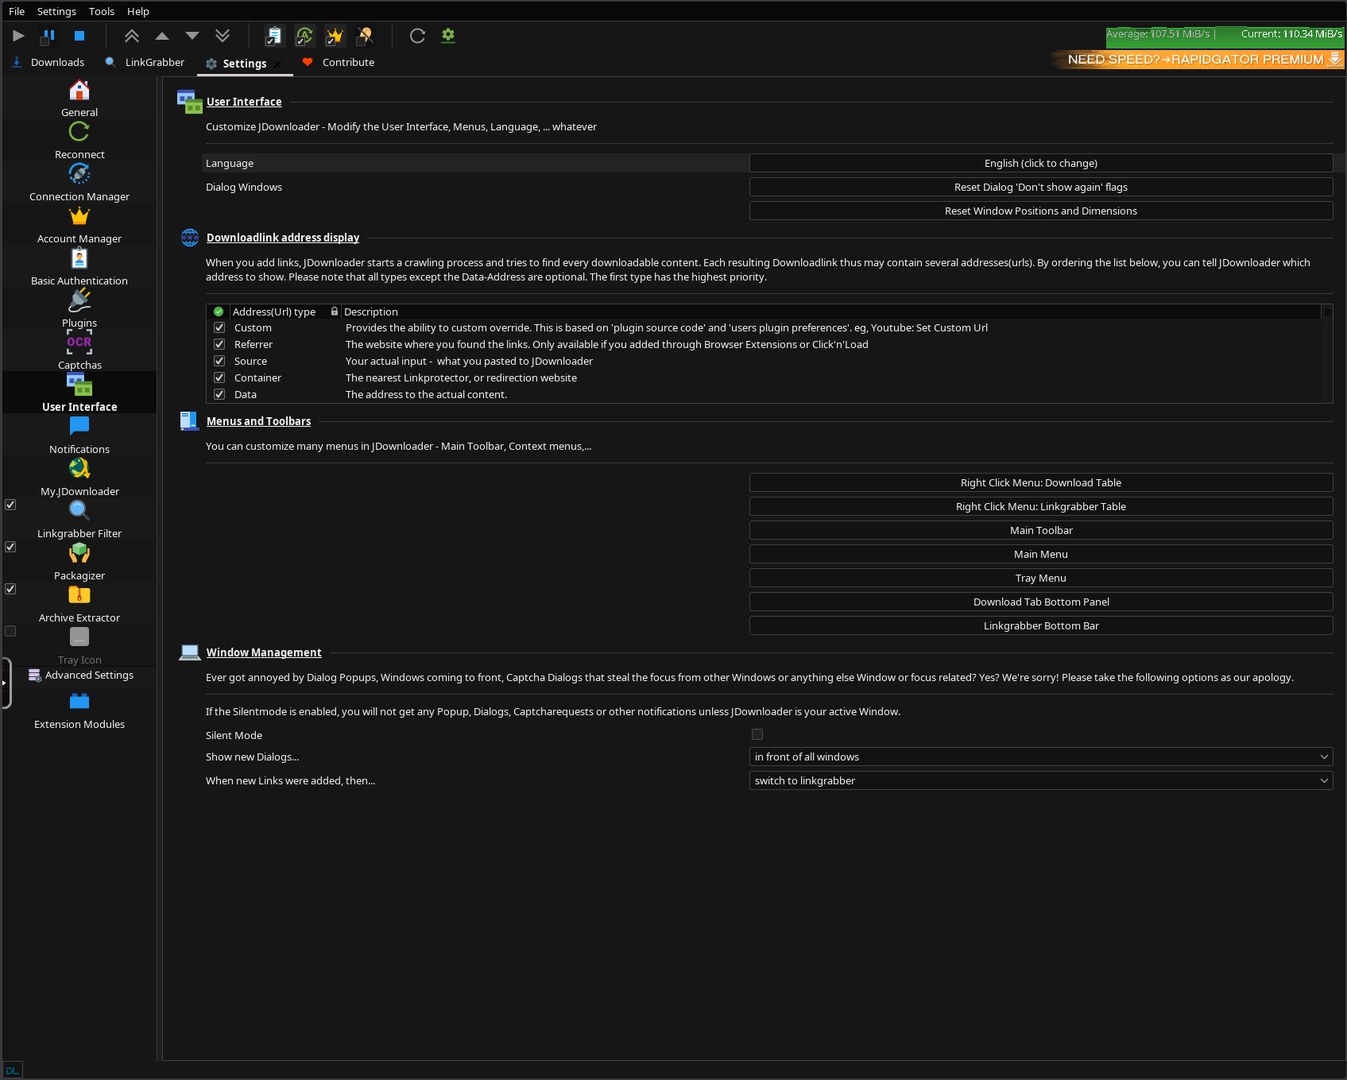
Task: Click the Main Menu customization button
Action: tap(1041, 555)
